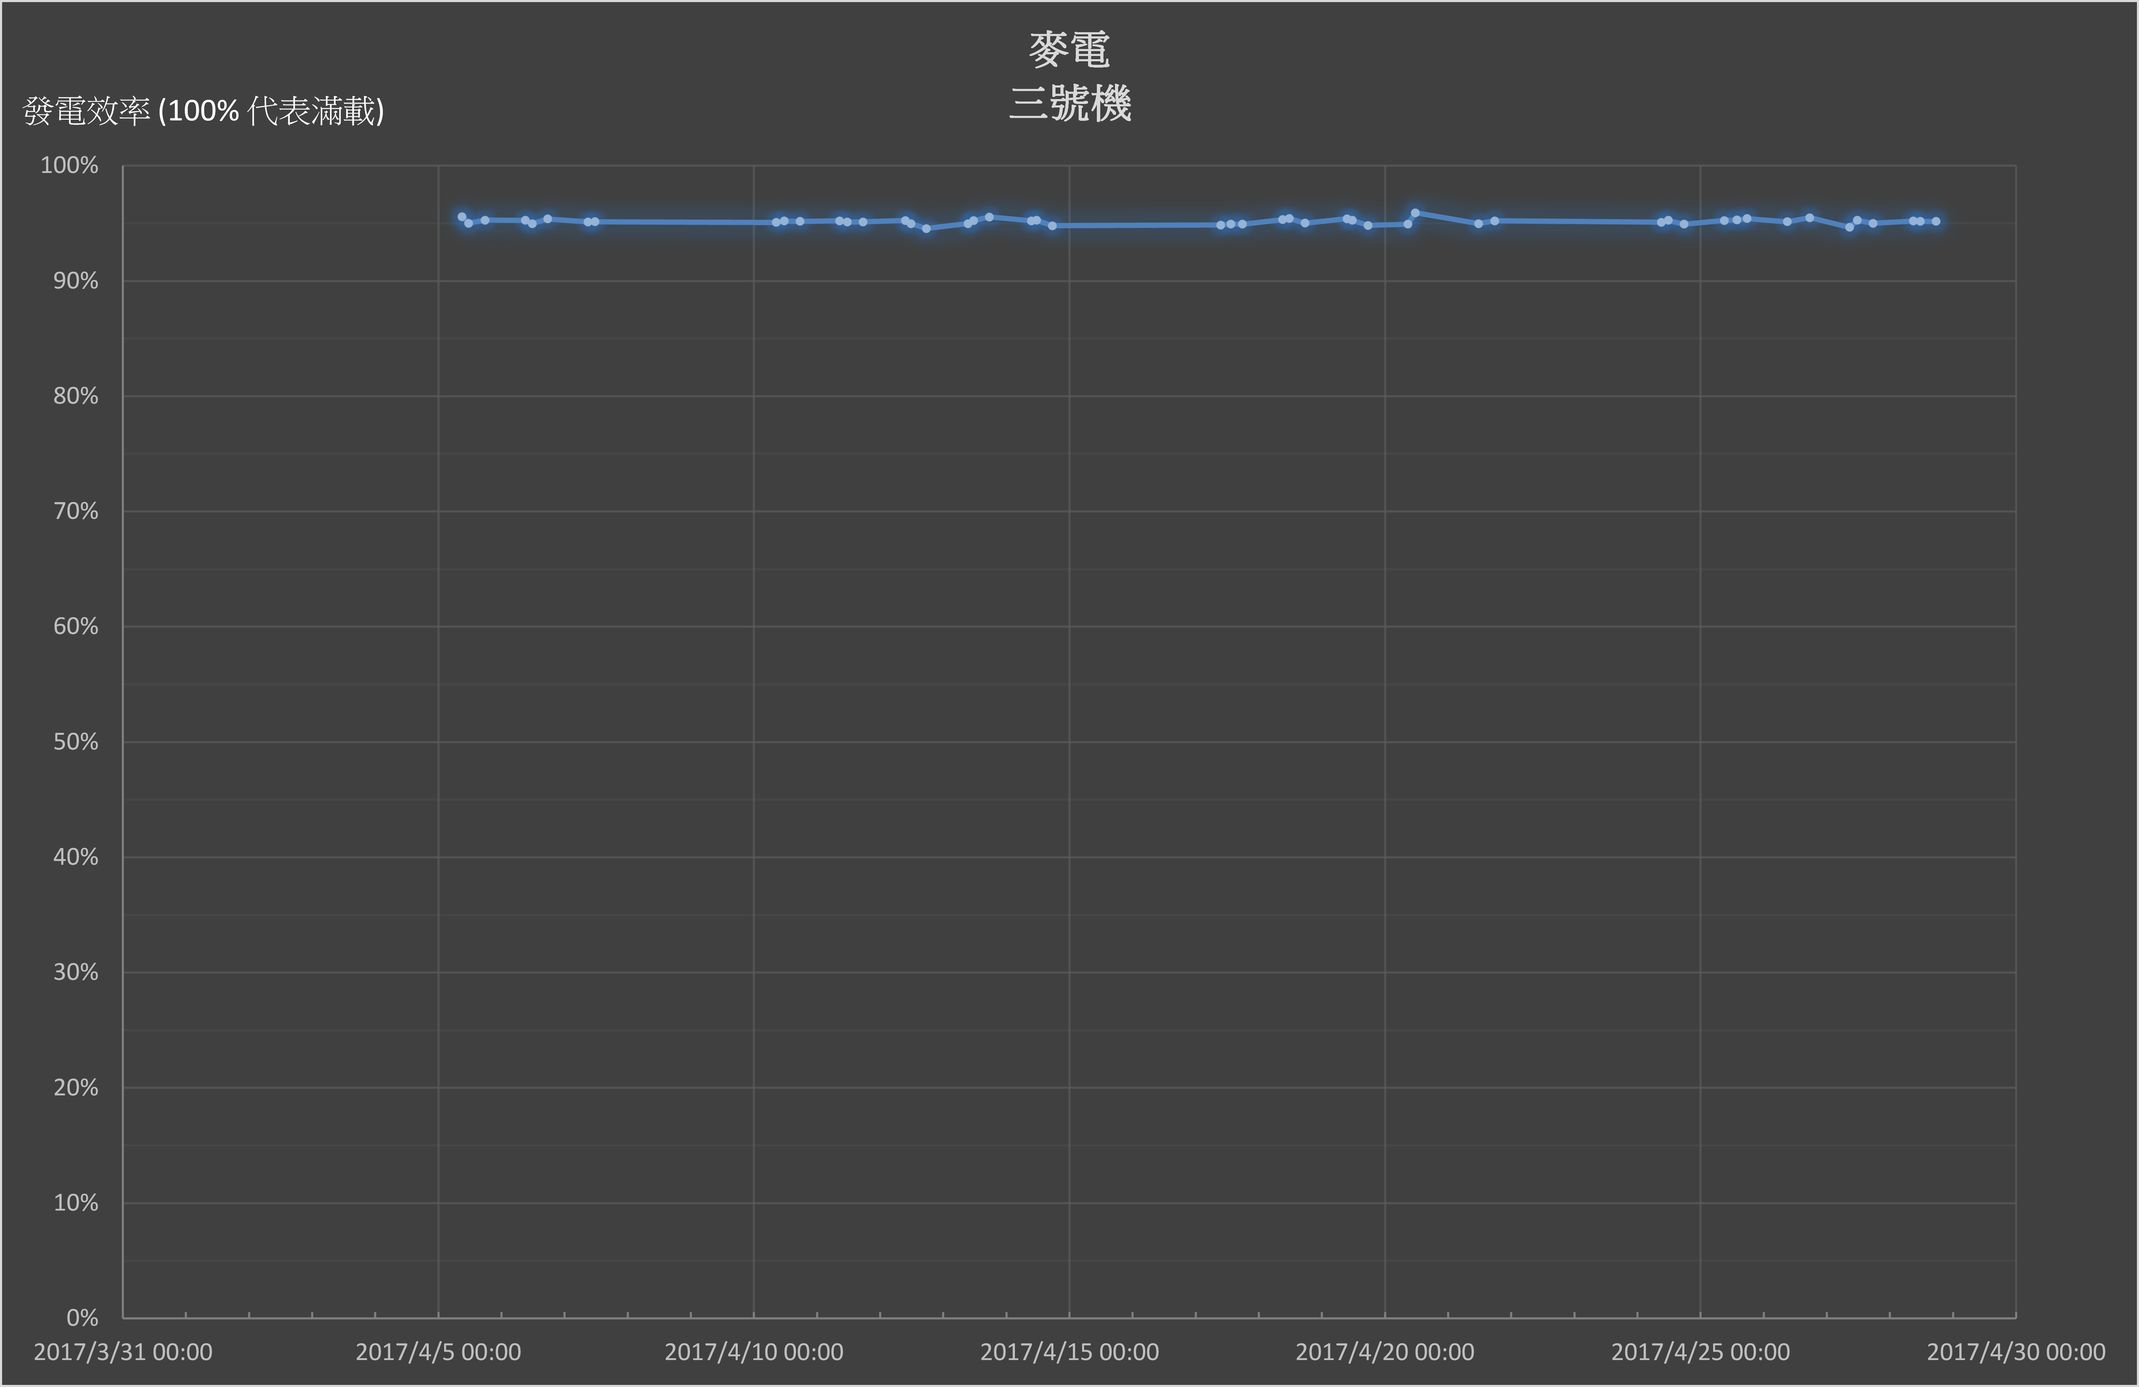This screenshot has height=1387, width=2139.
Task: Select the 10% y-axis label
Action: 76,1202
